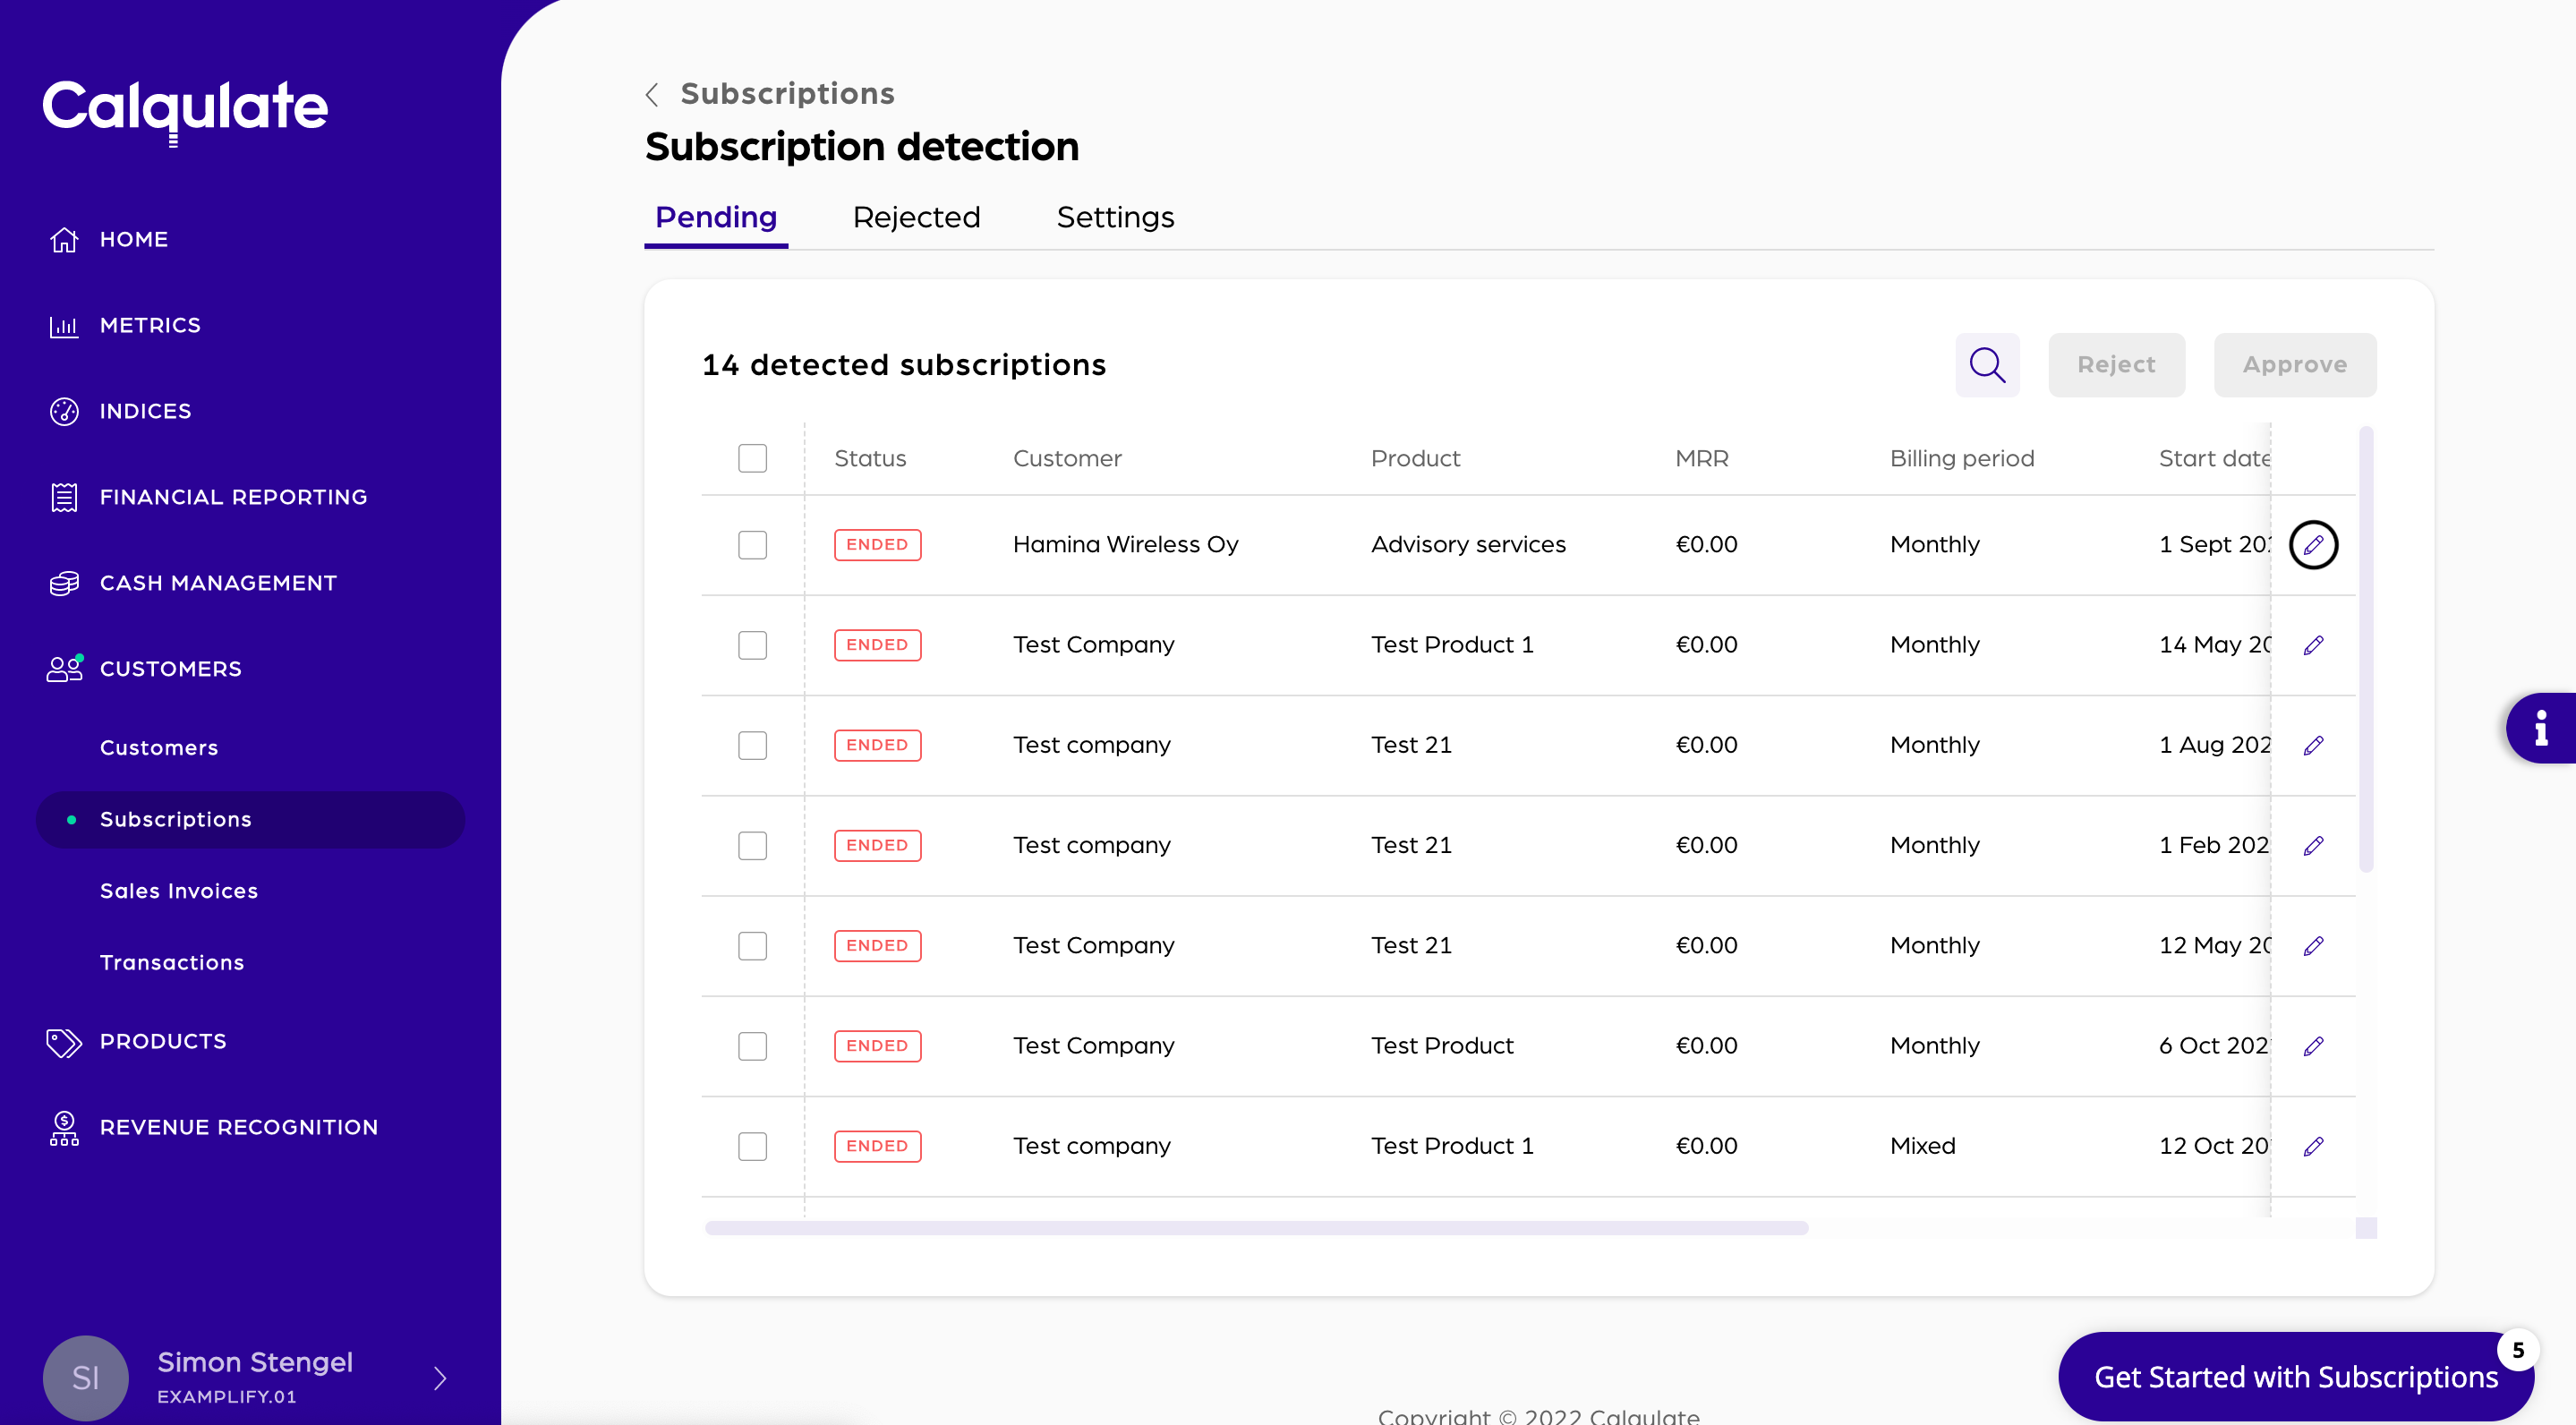Open Indices gauge icon in sidebar
Image resolution: width=2576 pixels, height=1425 pixels.
64,411
